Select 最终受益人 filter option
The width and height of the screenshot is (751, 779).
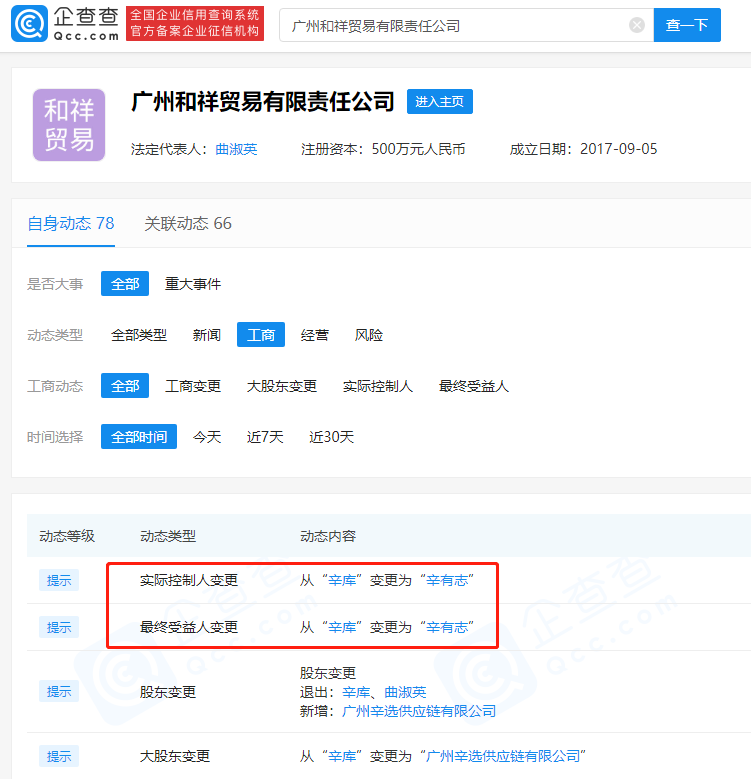pos(474,386)
